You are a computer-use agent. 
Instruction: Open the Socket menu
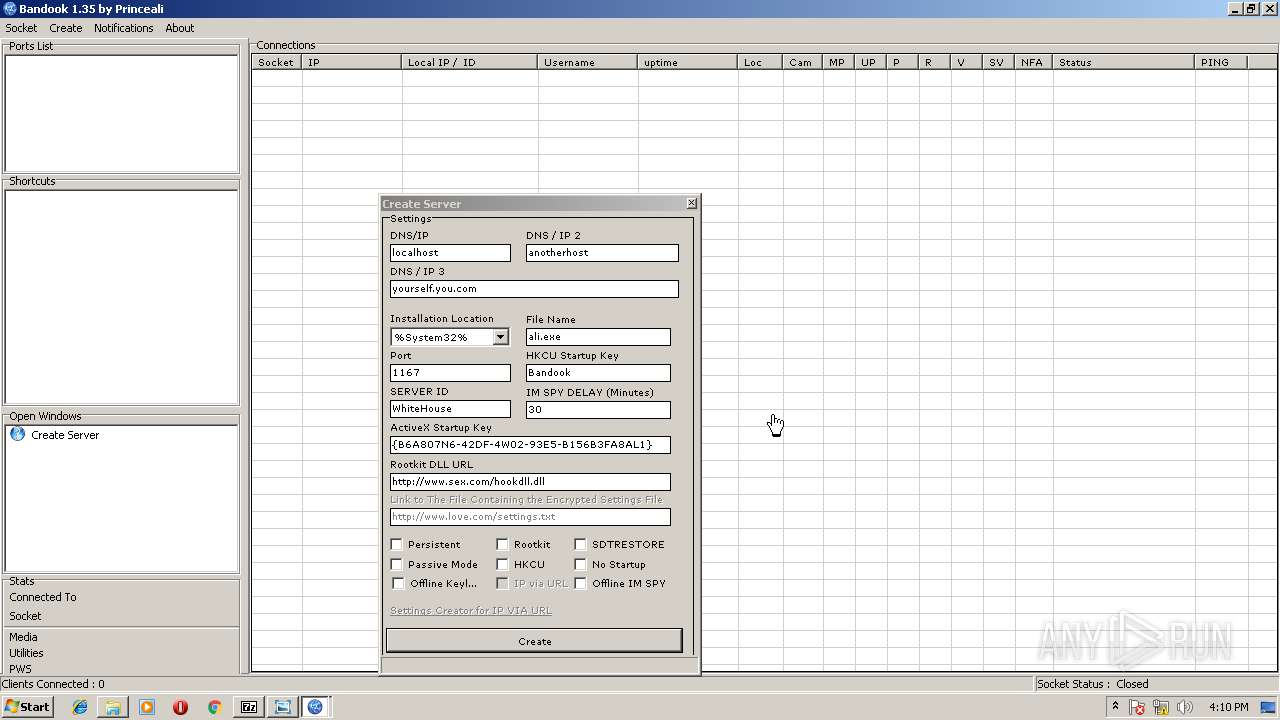(x=21, y=28)
